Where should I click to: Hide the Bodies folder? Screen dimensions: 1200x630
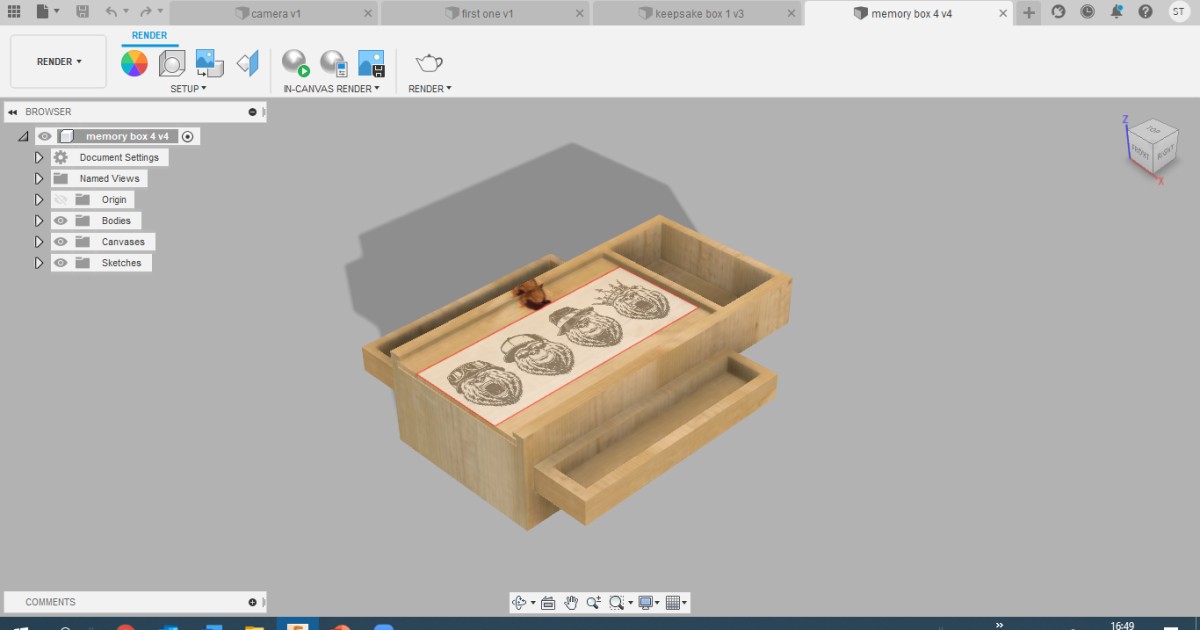60,220
